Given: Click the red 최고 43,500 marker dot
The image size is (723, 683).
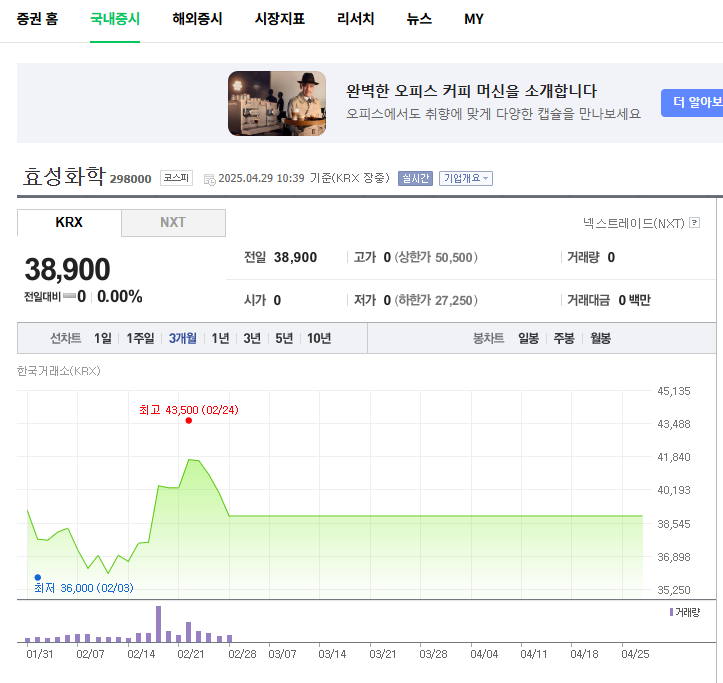Looking at the screenshot, I should (x=189, y=421).
